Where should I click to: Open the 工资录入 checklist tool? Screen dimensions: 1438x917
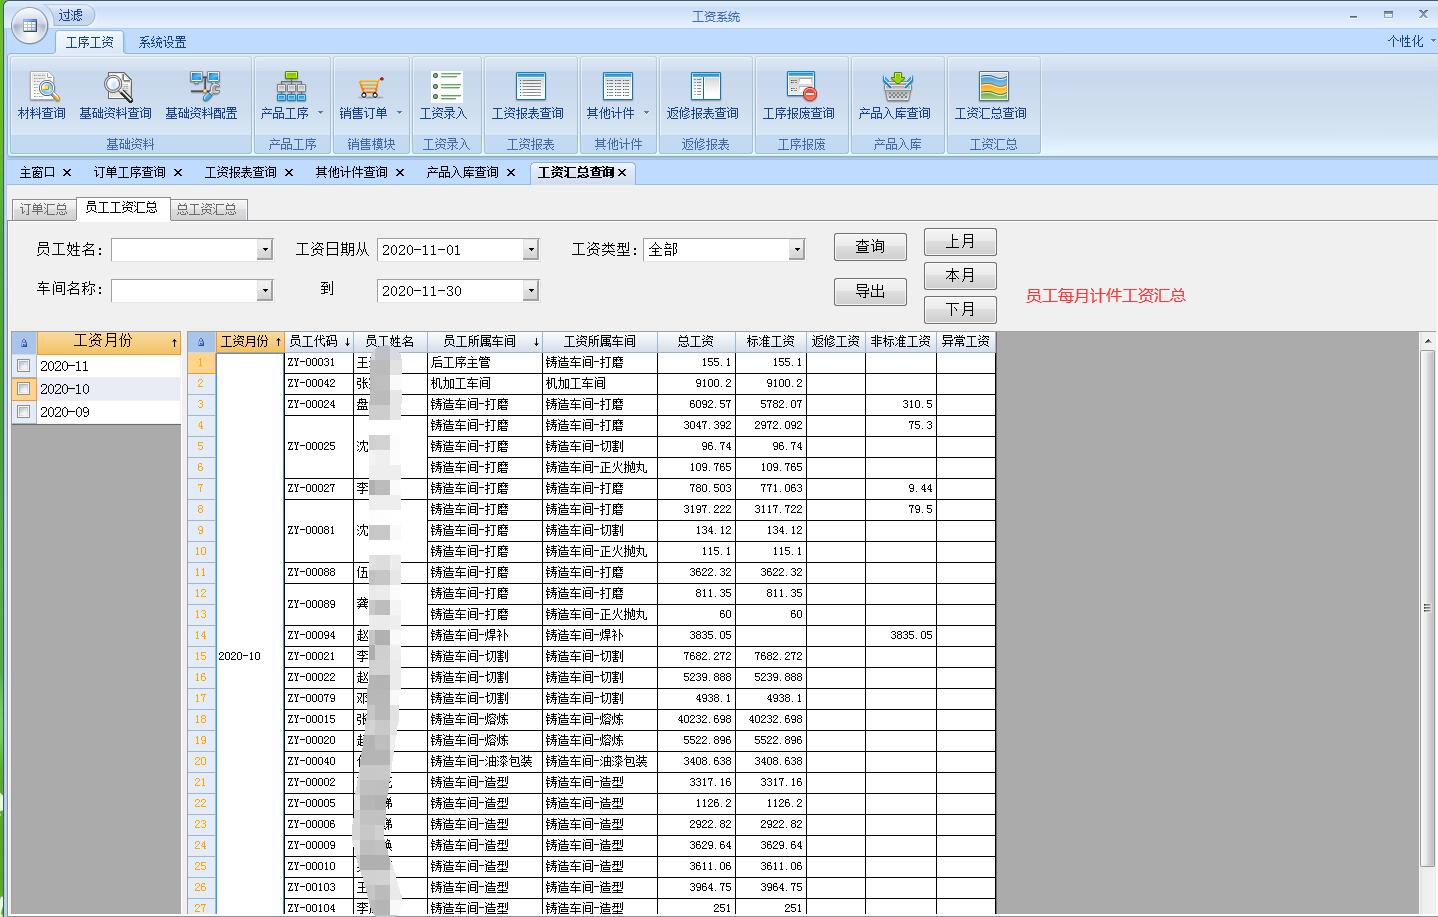pos(444,96)
